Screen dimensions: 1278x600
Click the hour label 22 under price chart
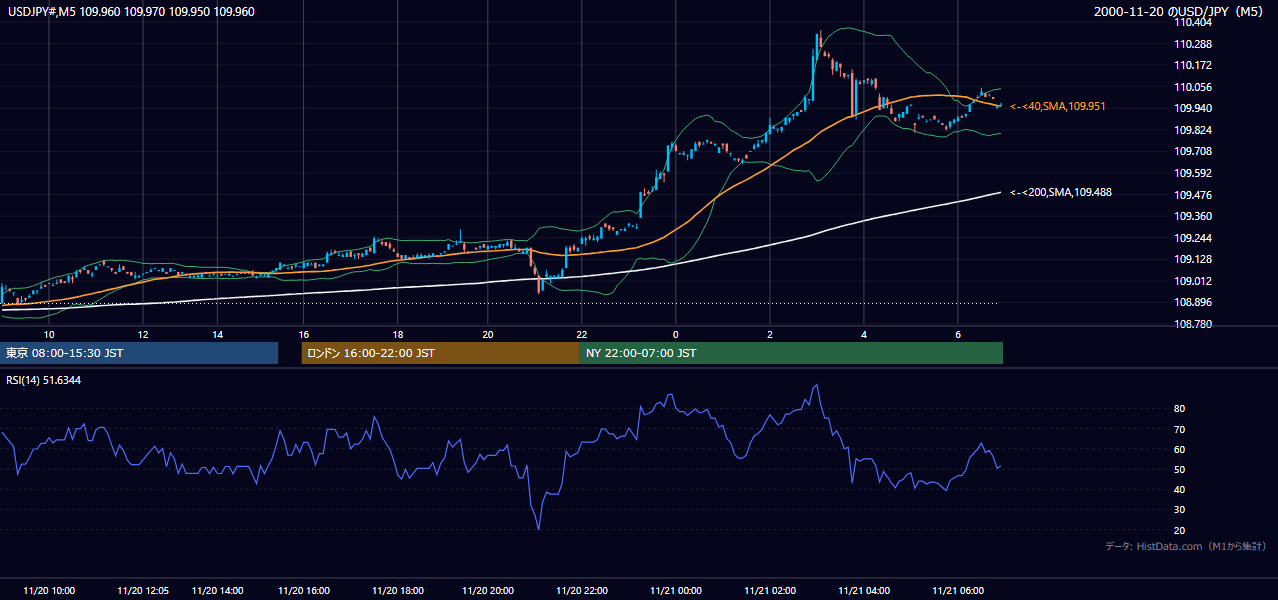click(582, 334)
